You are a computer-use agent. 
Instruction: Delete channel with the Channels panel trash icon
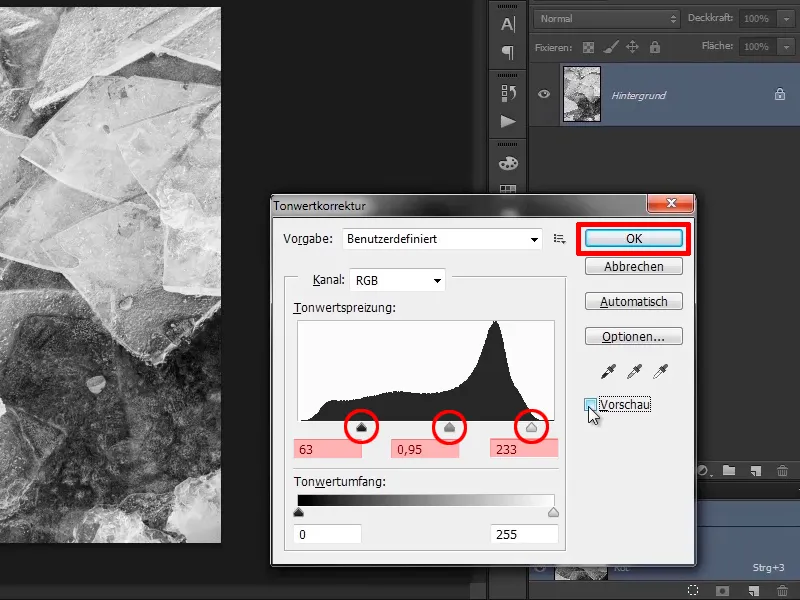click(x=782, y=590)
